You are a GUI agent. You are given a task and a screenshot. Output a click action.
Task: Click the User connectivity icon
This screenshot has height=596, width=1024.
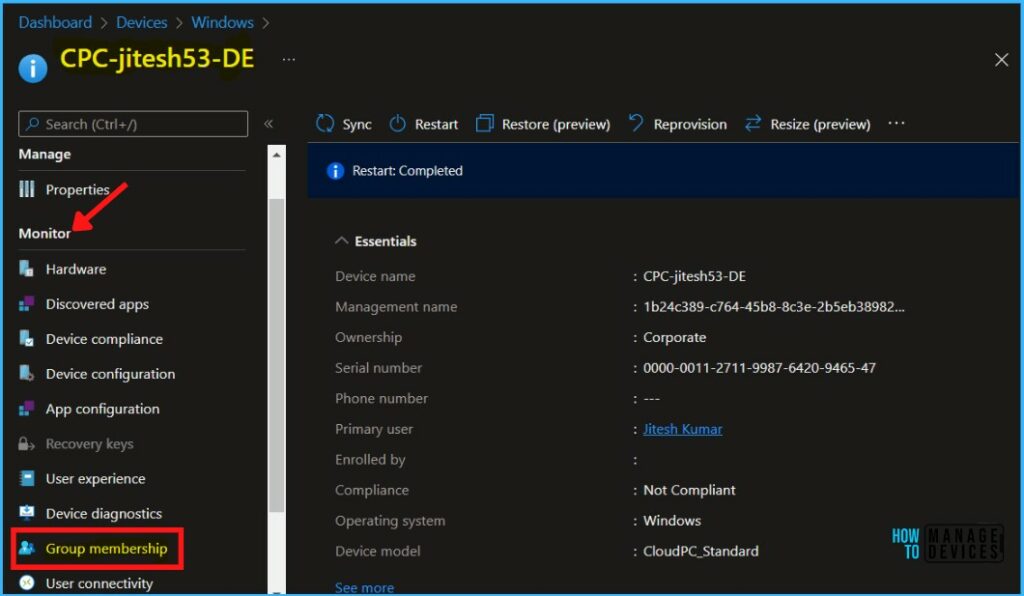point(27,582)
